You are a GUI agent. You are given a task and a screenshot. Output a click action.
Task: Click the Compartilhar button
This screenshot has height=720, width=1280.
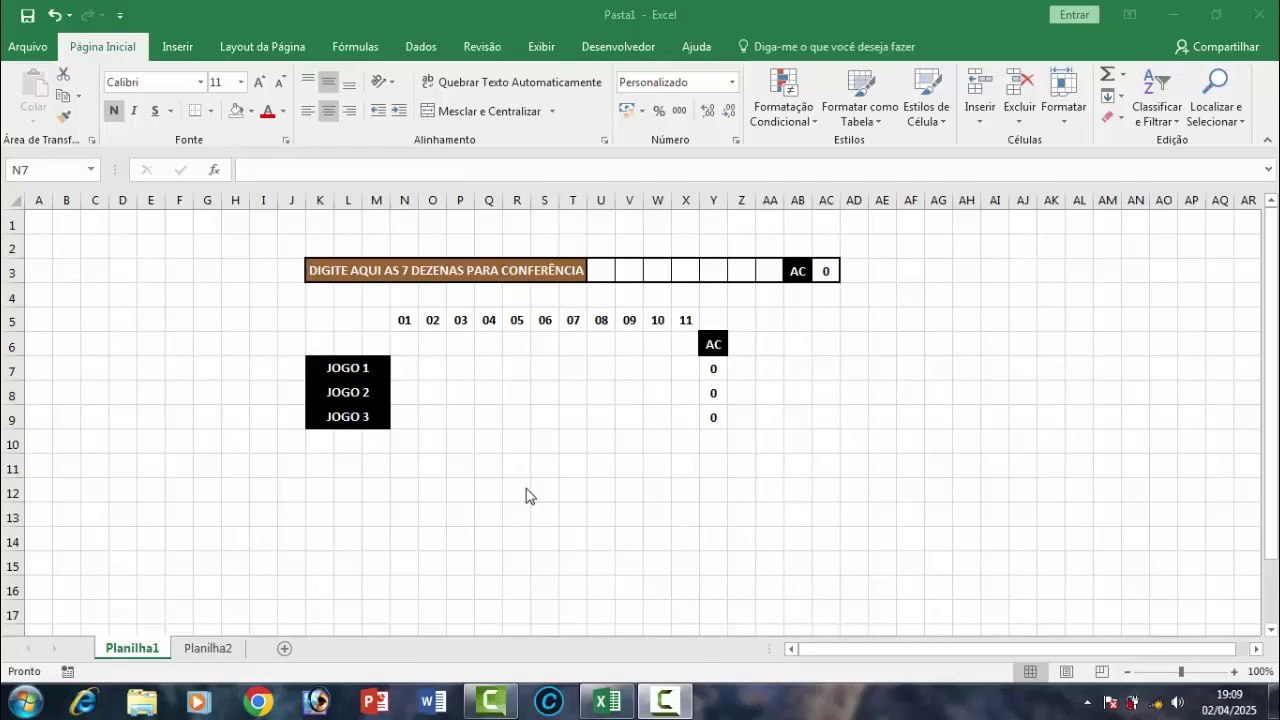point(1217,47)
